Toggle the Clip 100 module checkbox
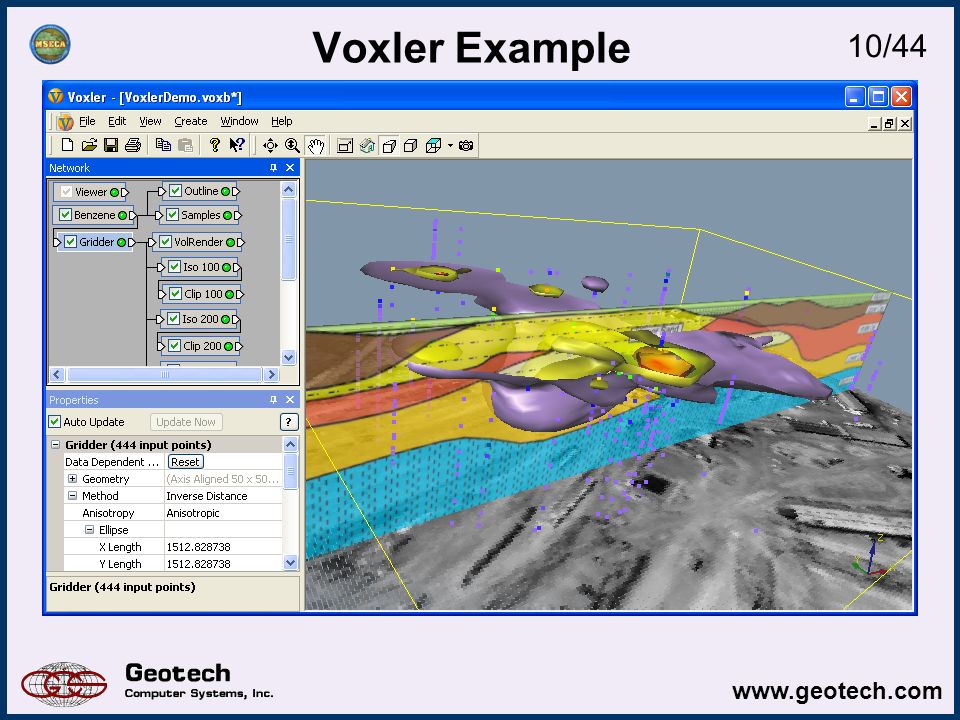The height and width of the screenshot is (720, 960). [175, 294]
